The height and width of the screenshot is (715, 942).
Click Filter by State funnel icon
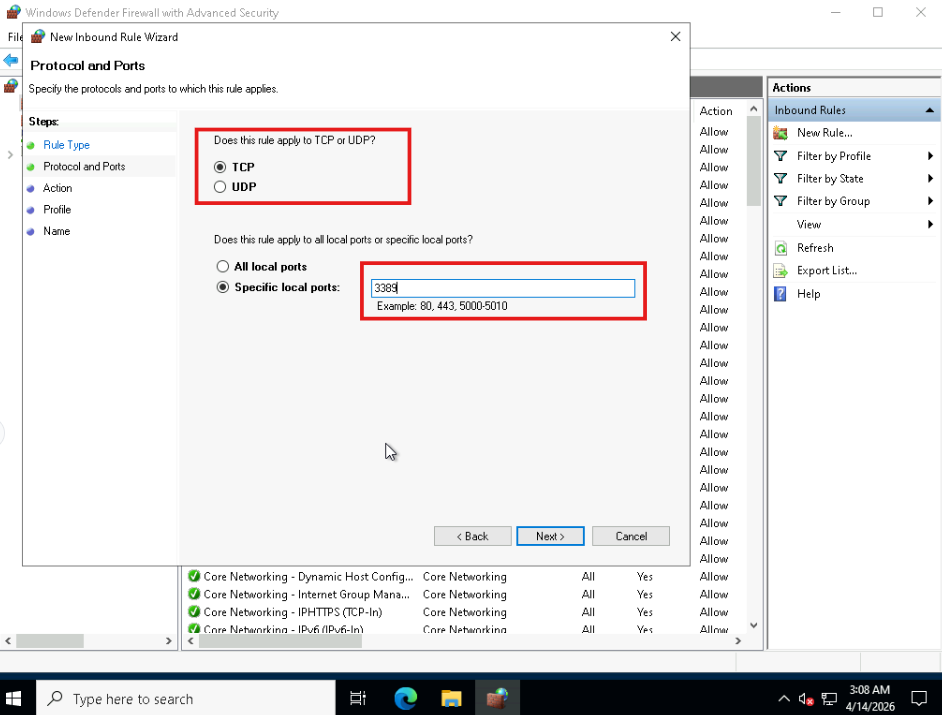780,178
